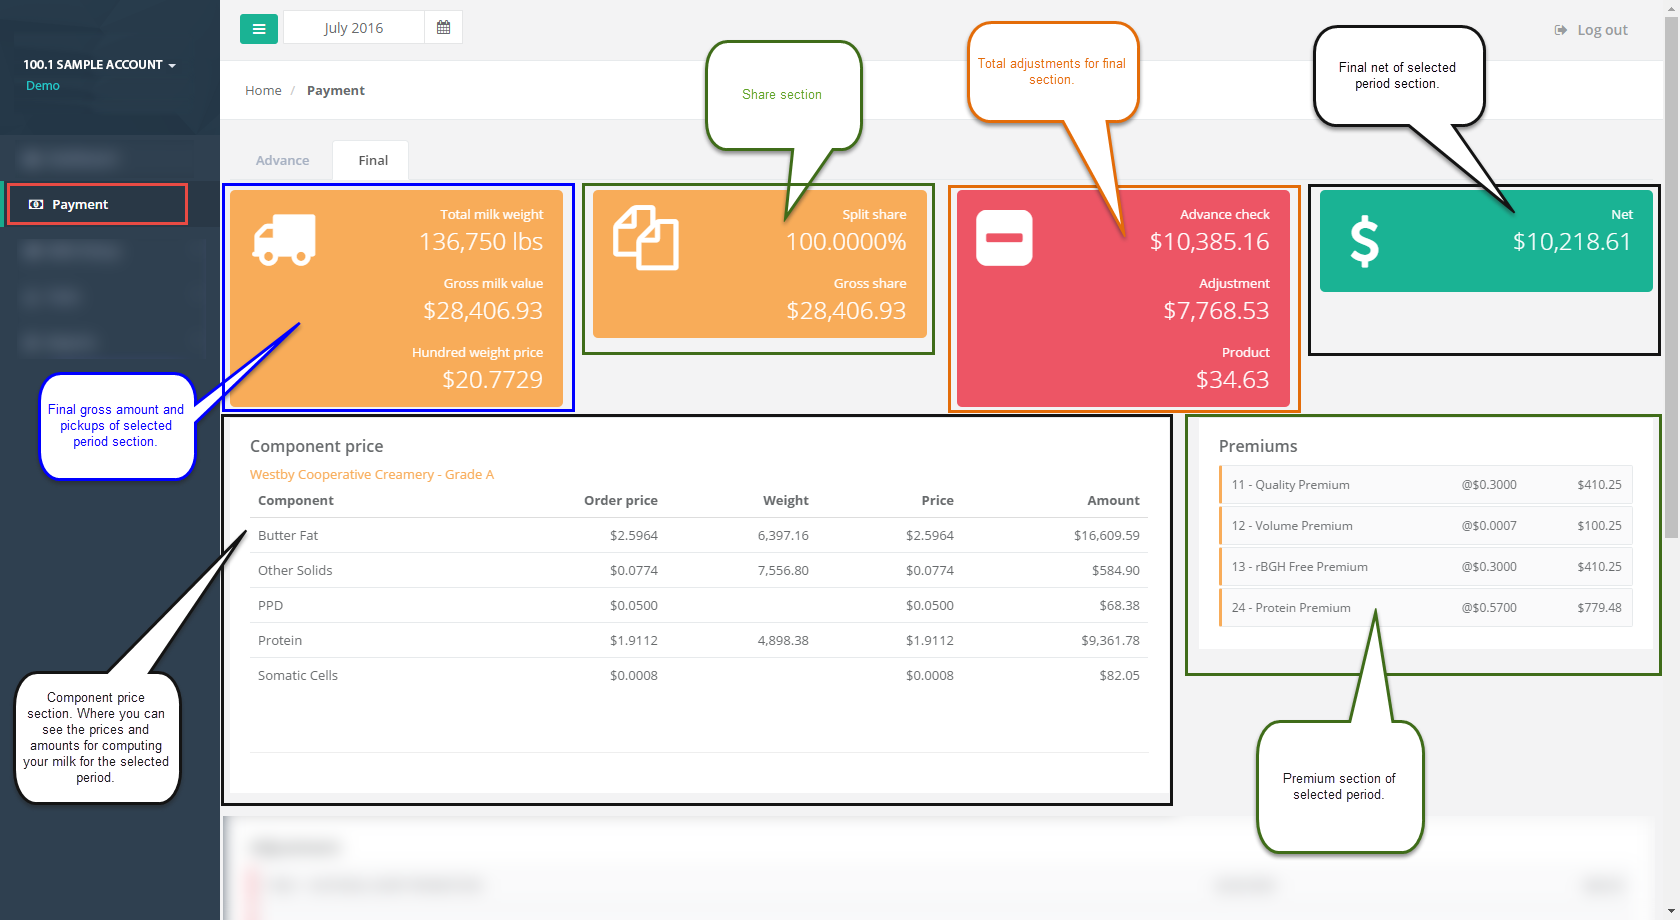This screenshot has height=920, width=1680.
Task: Click the money icon beside Payment
Action: (36, 204)
